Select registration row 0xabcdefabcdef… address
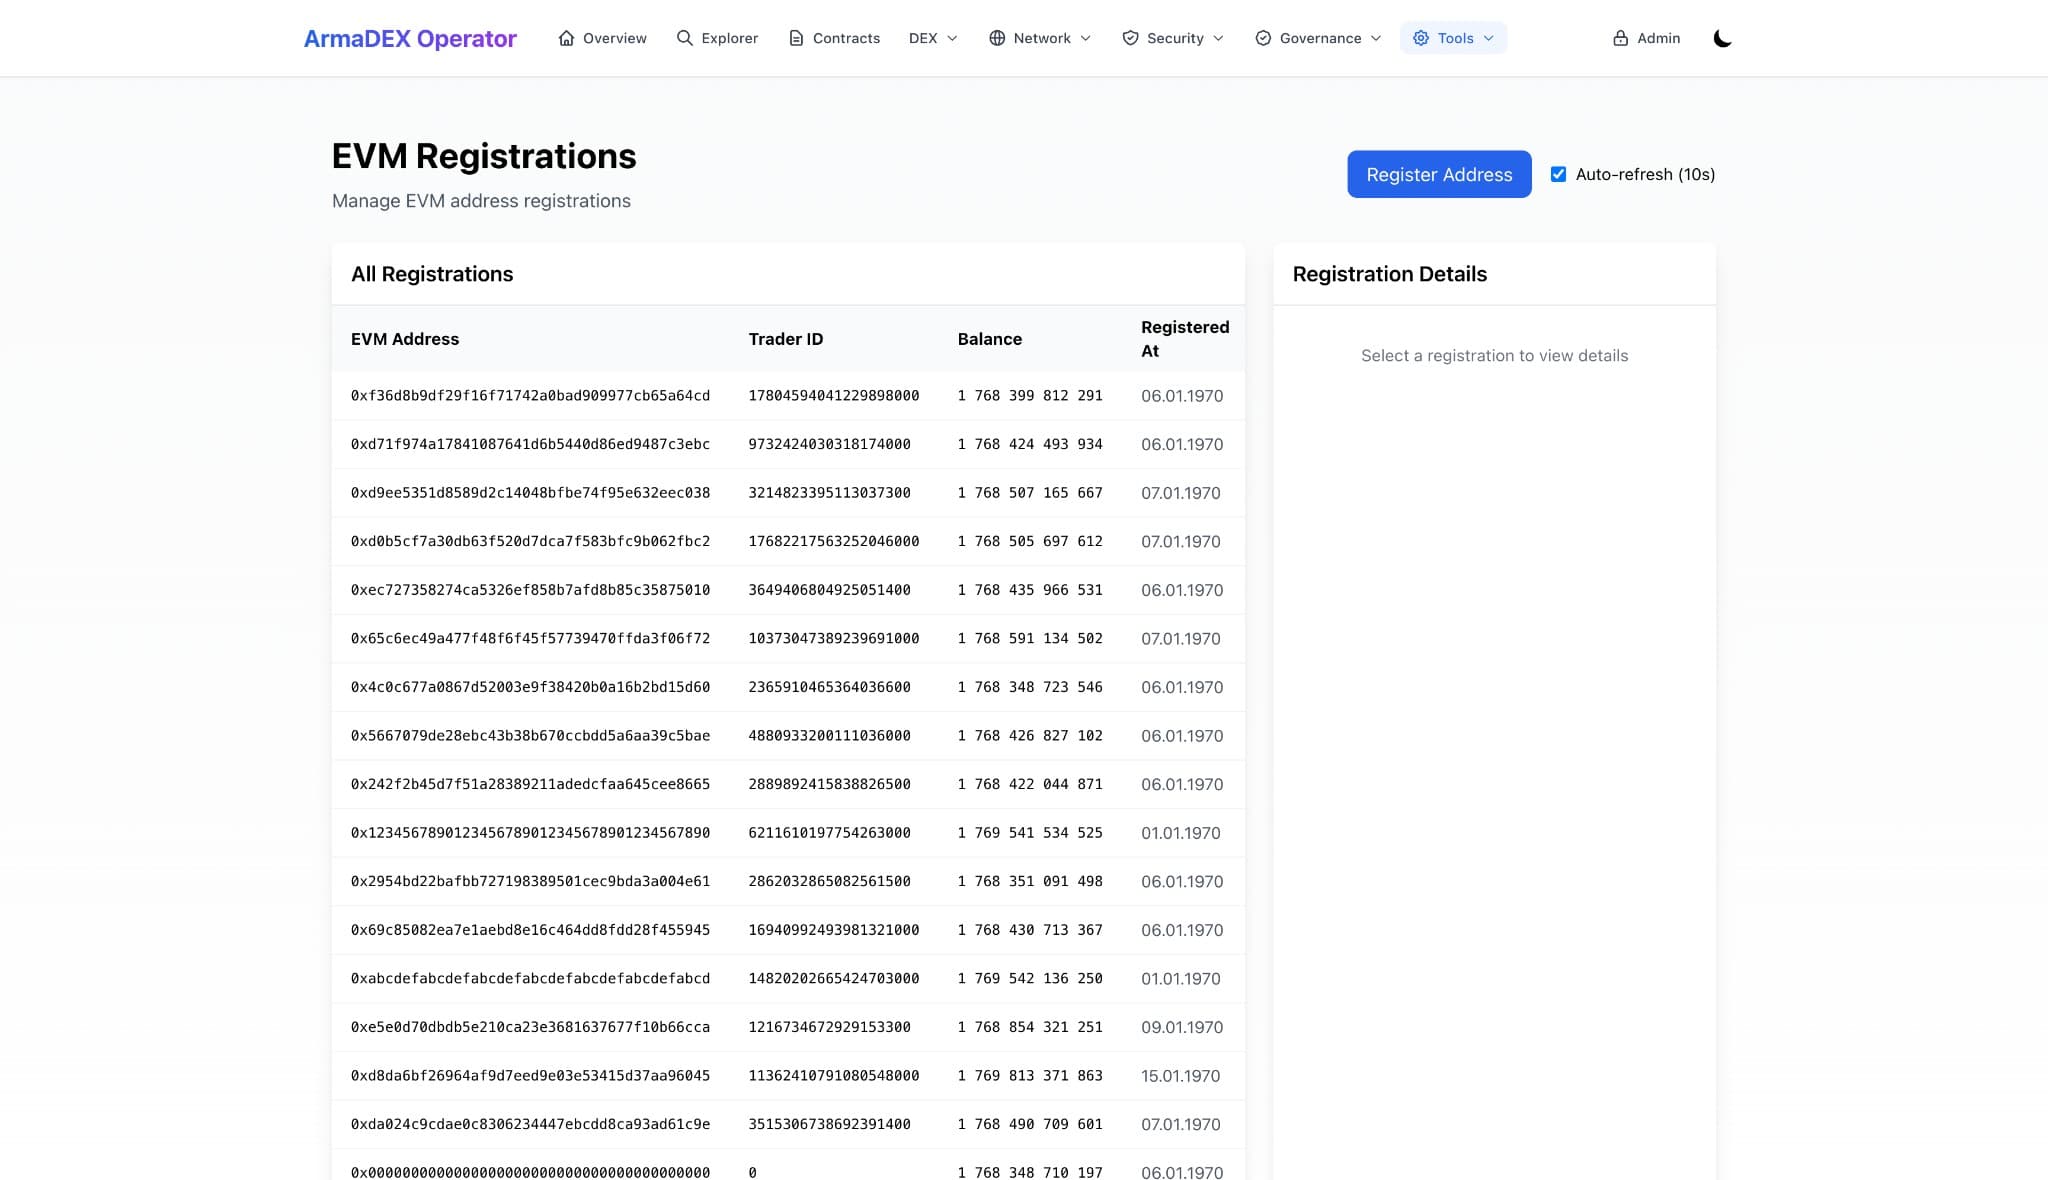Image resolution: width=2048 pixels, height=1180 pixels. [x=530, y=978]
